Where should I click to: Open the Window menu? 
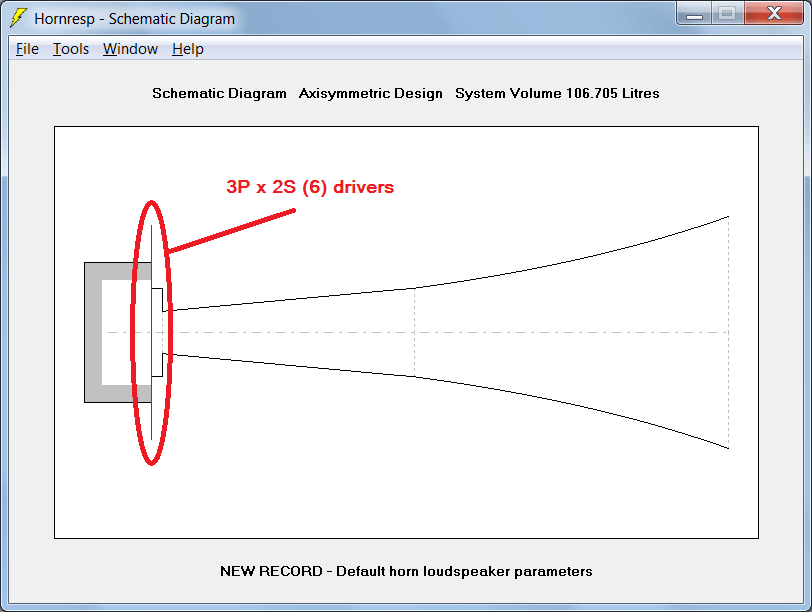pos(130,49)
